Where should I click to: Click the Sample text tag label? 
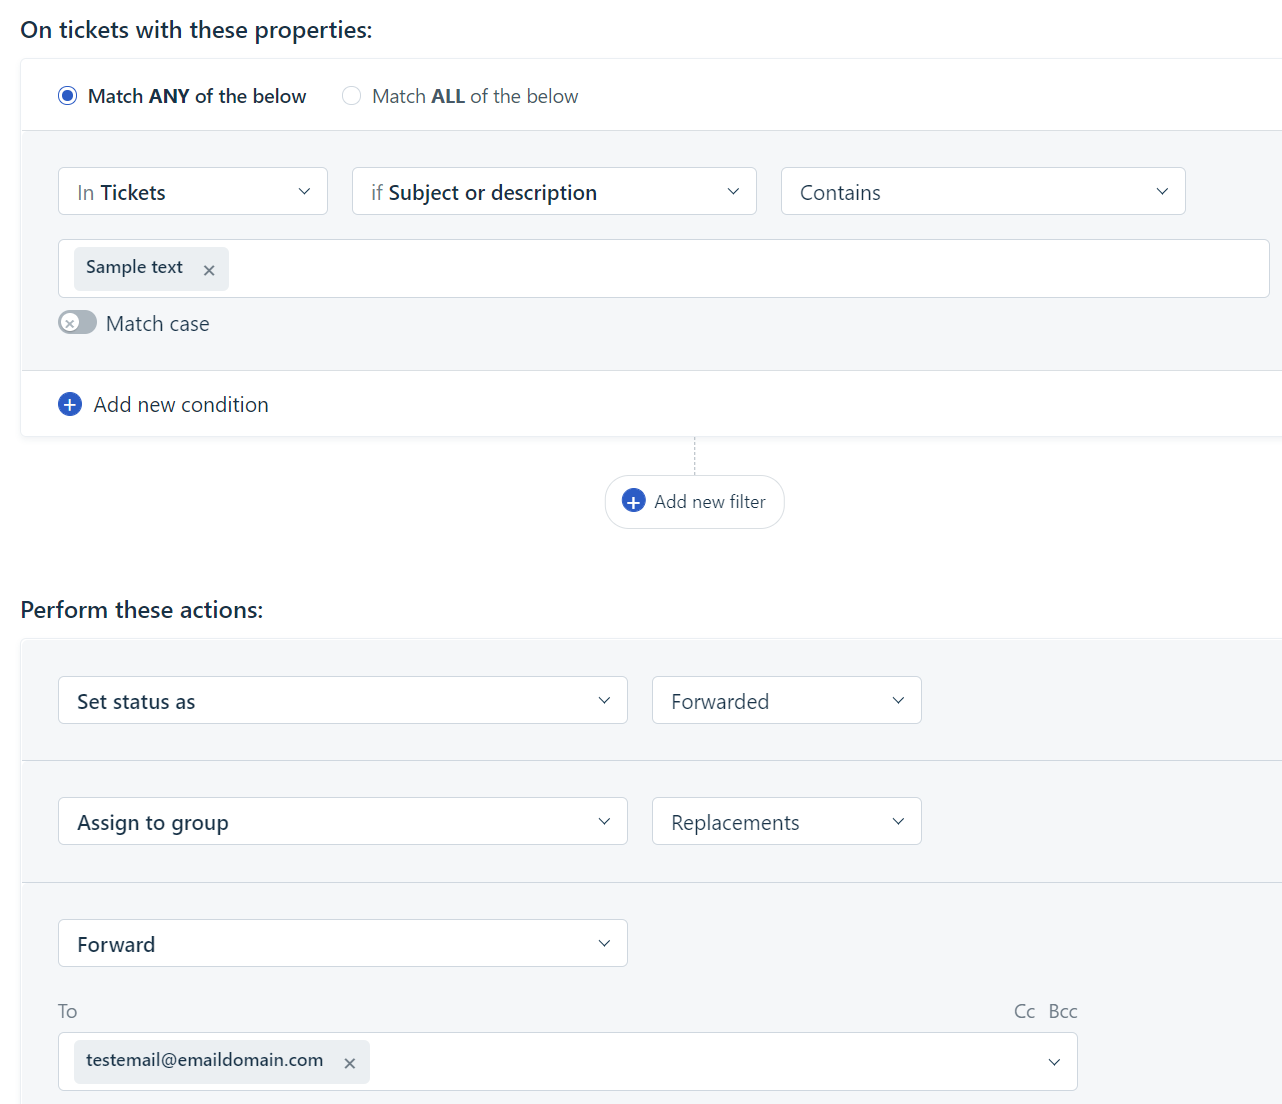click(134, 267)
